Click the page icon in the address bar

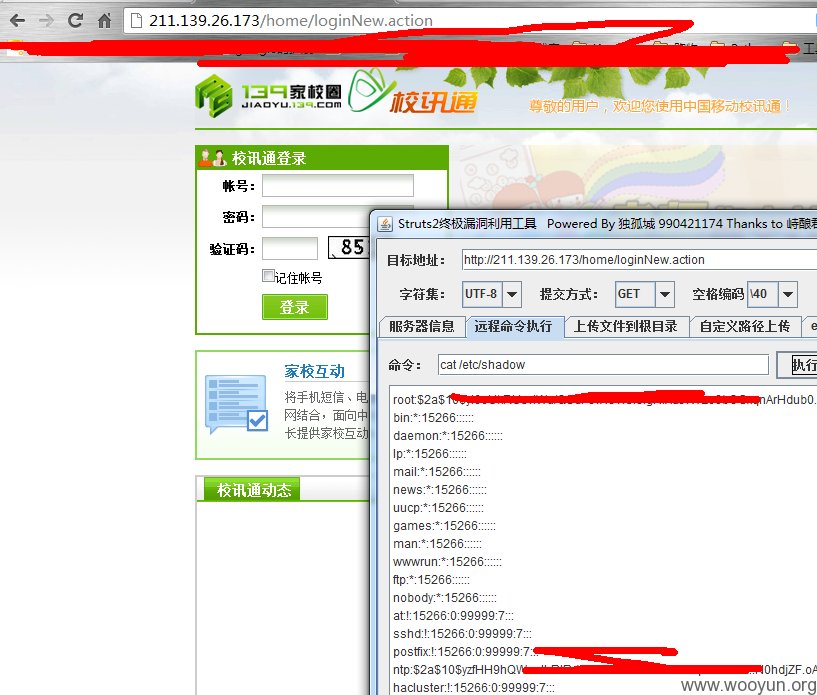137,21
